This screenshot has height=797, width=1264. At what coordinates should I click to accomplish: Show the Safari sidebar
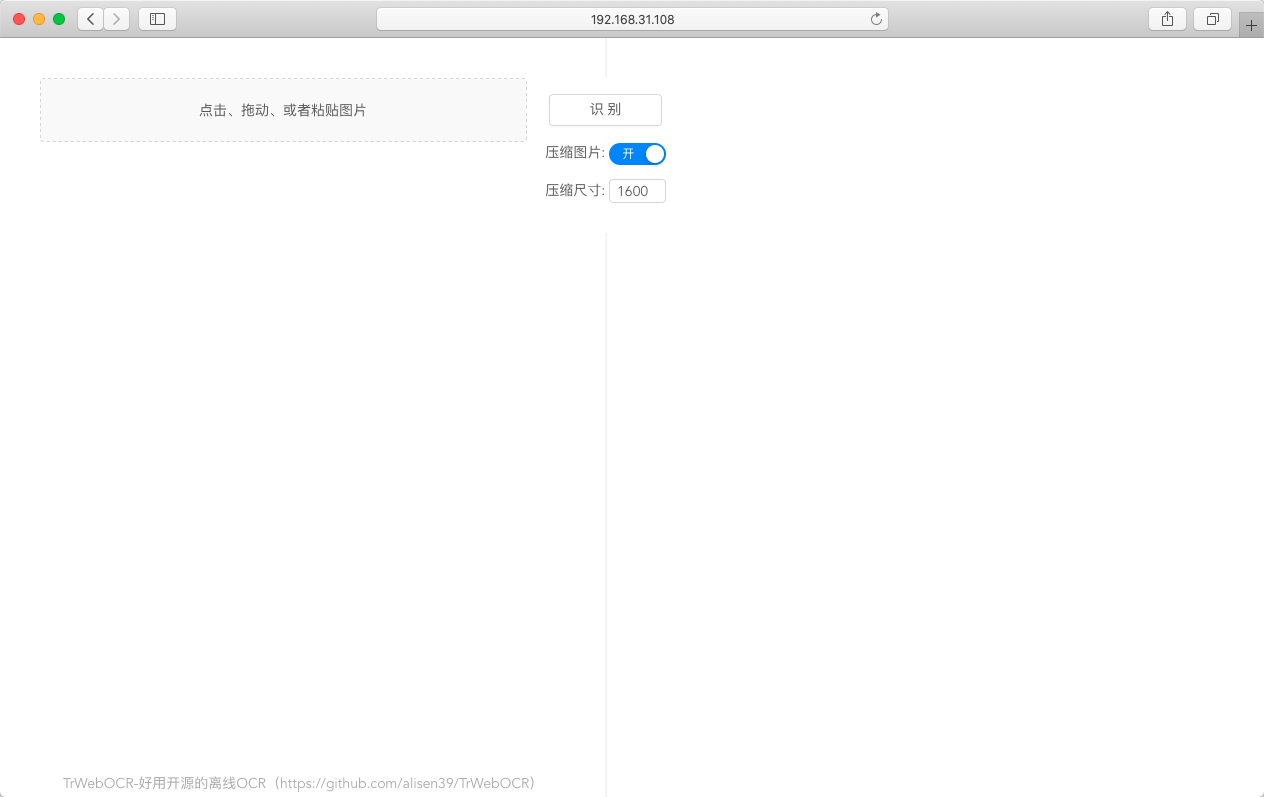tap(157, 19)
